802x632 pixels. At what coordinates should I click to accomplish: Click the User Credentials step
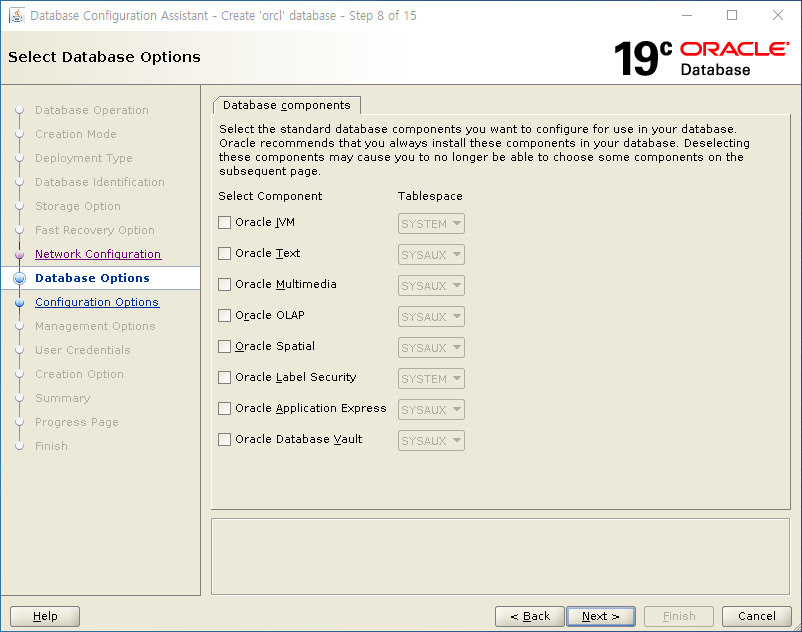pos(83,350)
